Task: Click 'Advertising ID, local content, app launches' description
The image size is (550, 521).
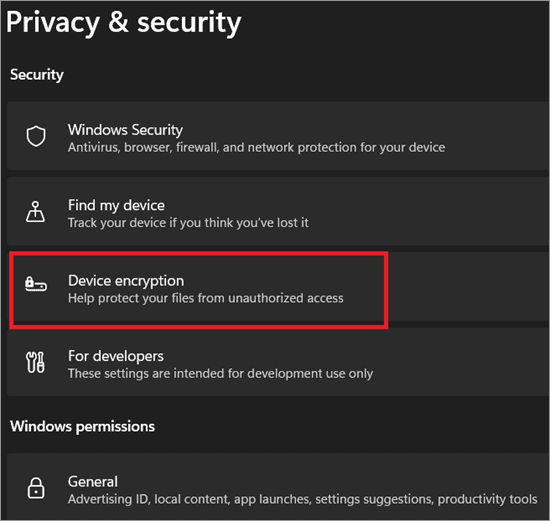Action: [x=302, y=499]
